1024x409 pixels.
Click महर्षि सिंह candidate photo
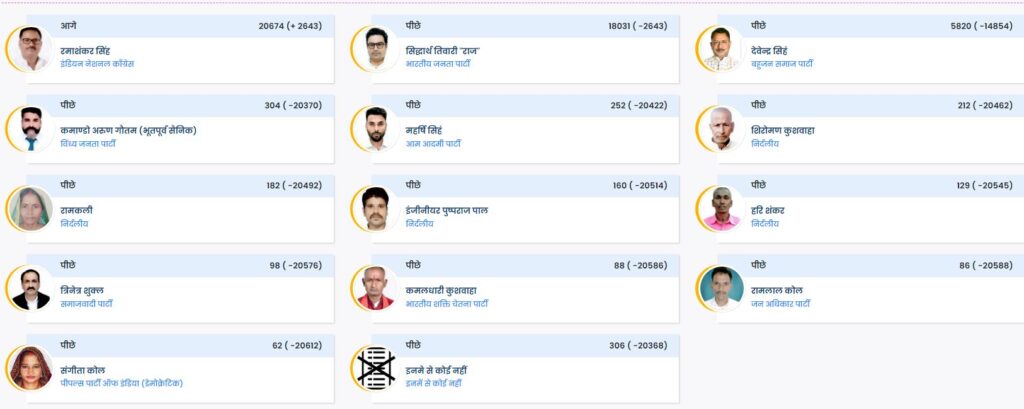click(376, 129)
